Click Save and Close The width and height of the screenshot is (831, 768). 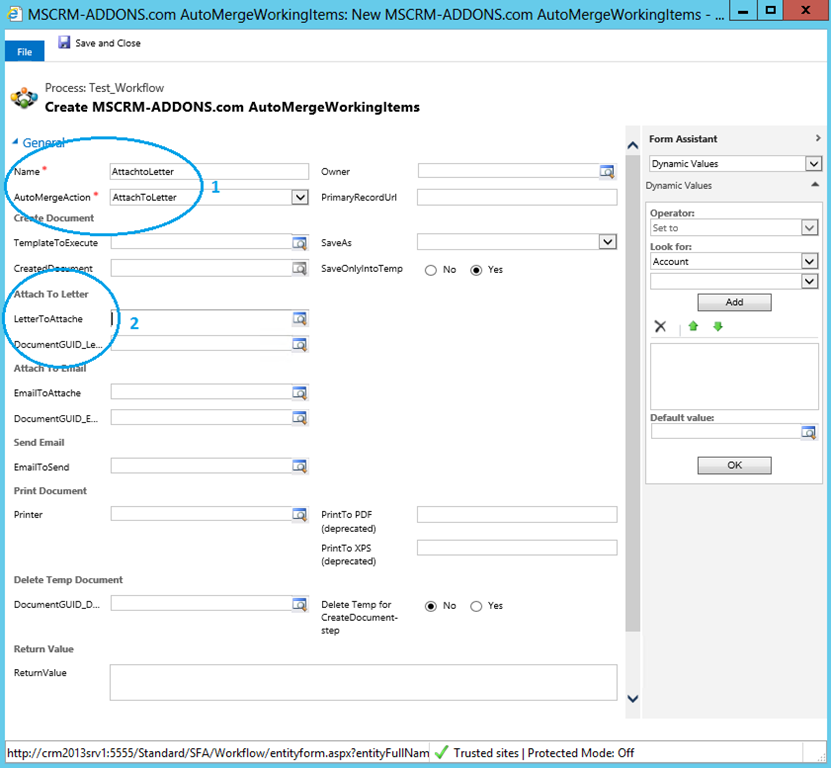coord(100,43)
